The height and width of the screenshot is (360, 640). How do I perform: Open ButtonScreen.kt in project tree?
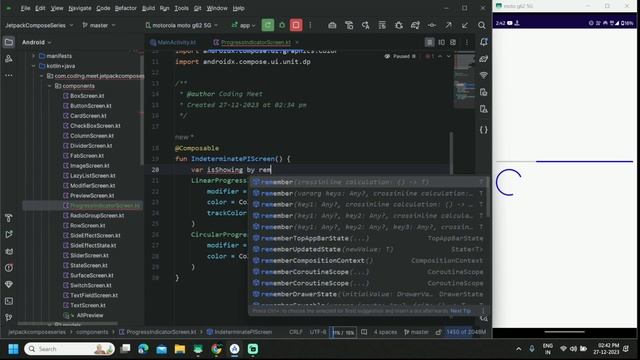pyautogui.click(x=90, y=106)
